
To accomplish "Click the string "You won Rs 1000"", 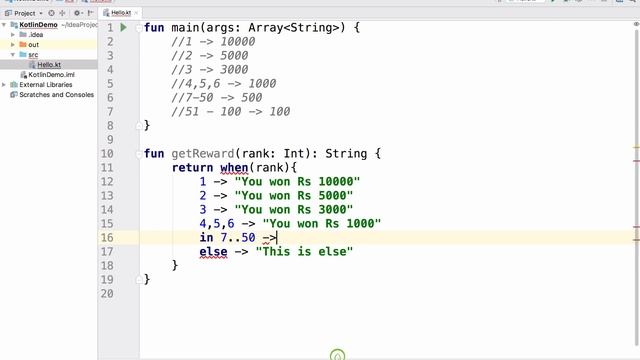I will (322, 223).
